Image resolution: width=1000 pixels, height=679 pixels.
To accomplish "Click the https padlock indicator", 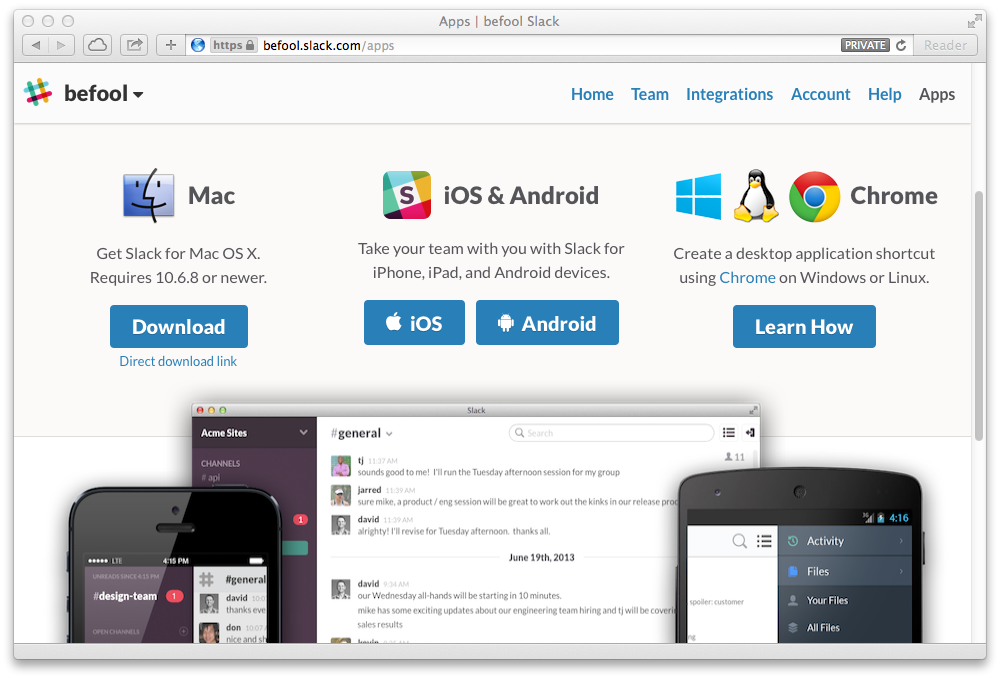I will point(233,45).
